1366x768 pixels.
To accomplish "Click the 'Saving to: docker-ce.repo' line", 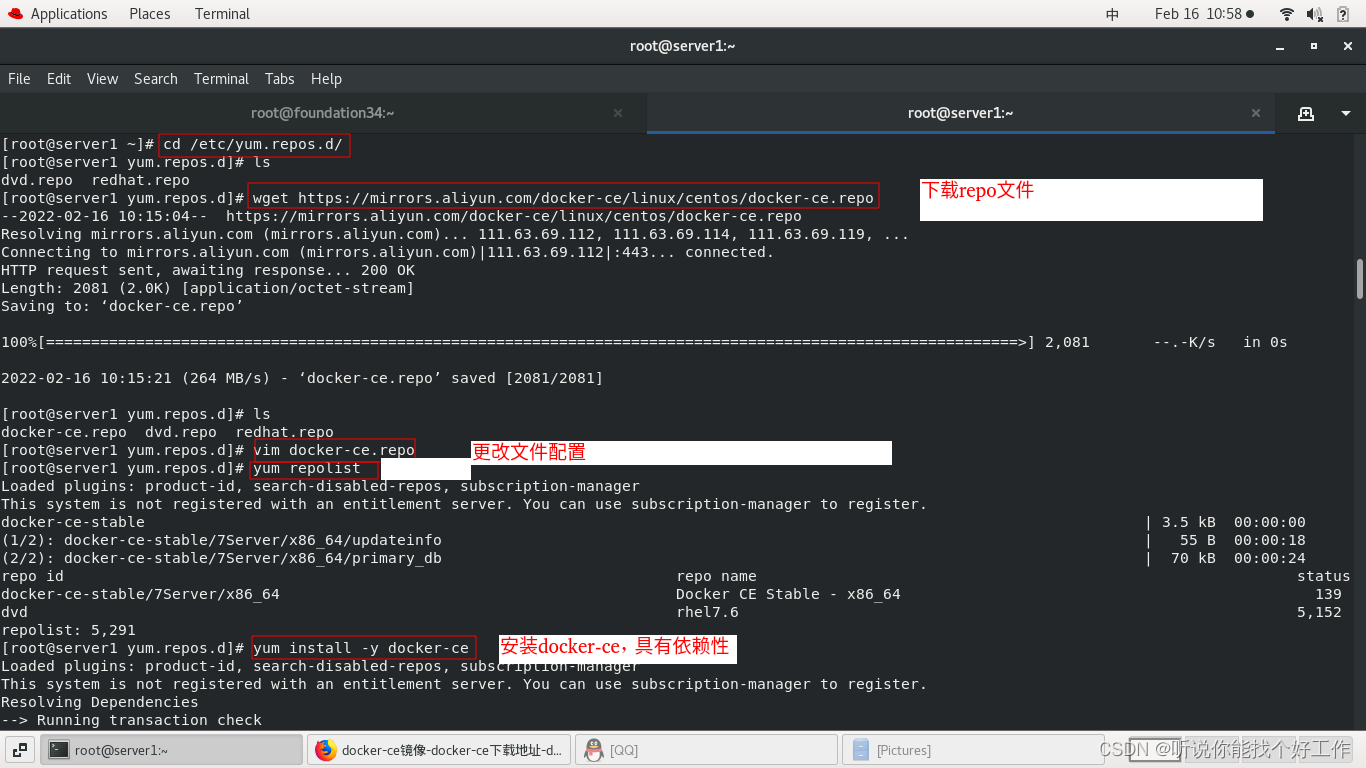I will click(122, 306).
